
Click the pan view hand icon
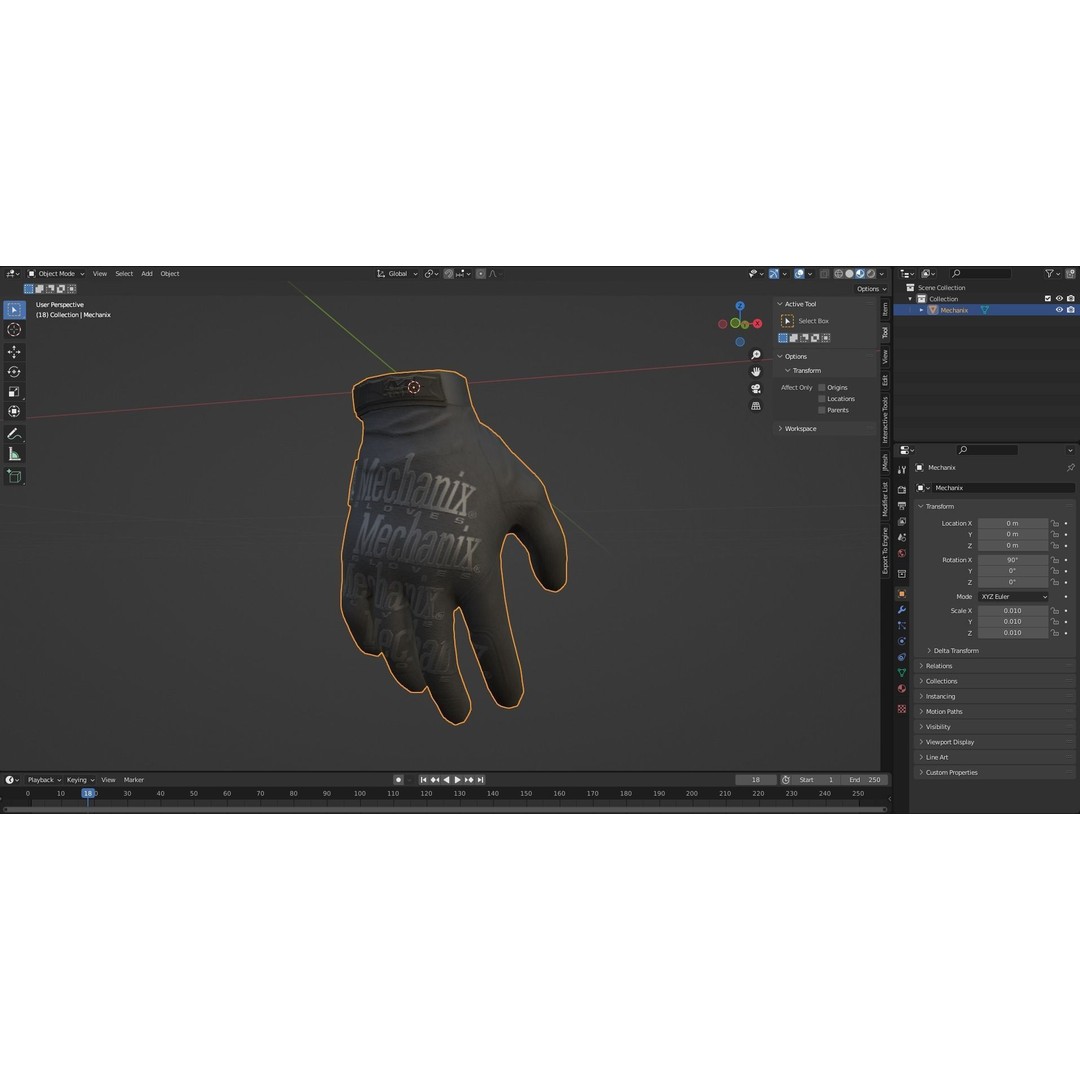click(x=756, y=372)
